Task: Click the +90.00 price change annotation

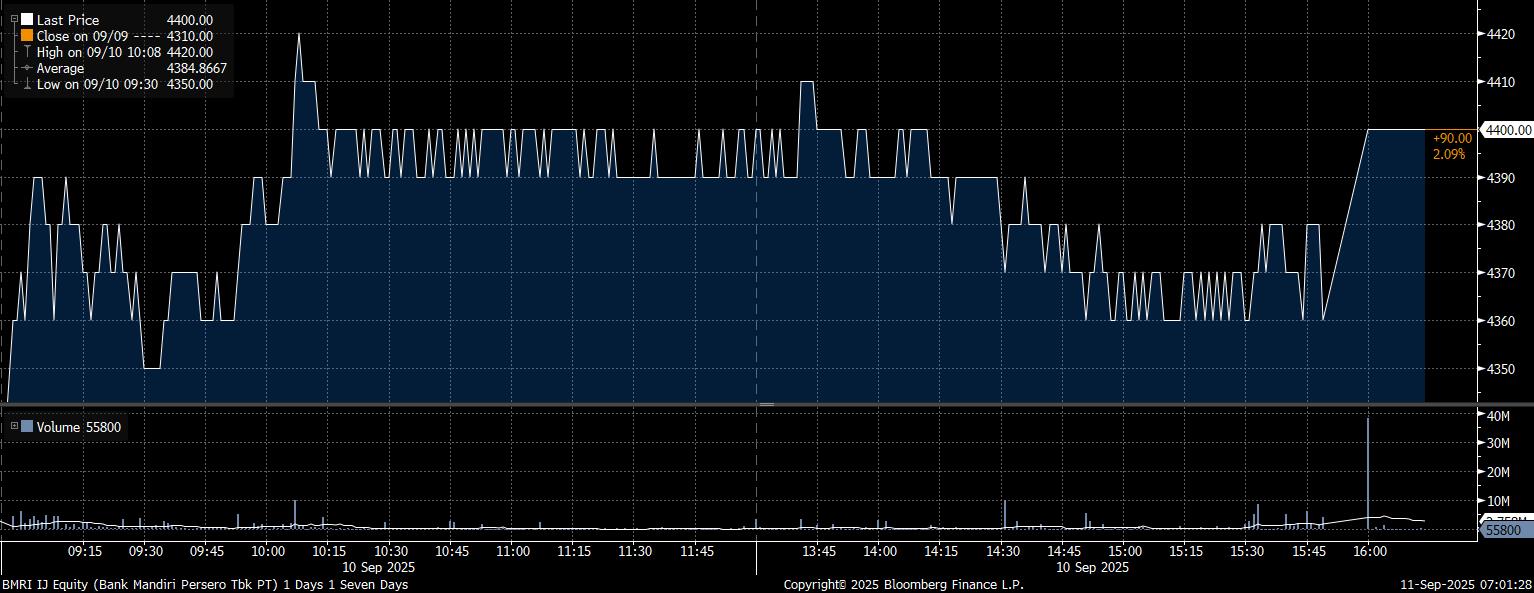Action: pyautogui.click(x=1451, y=138)
